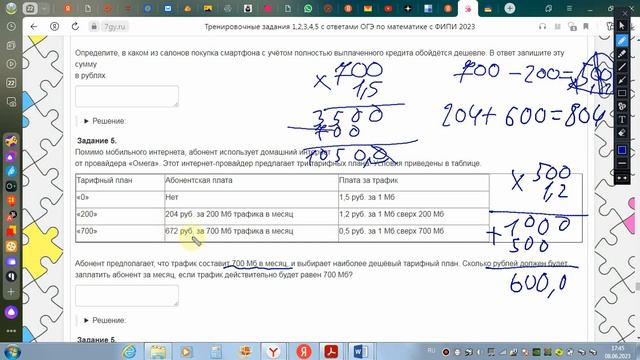Open the blue color swatch picker
640x360 pixels.
[622, 150]
